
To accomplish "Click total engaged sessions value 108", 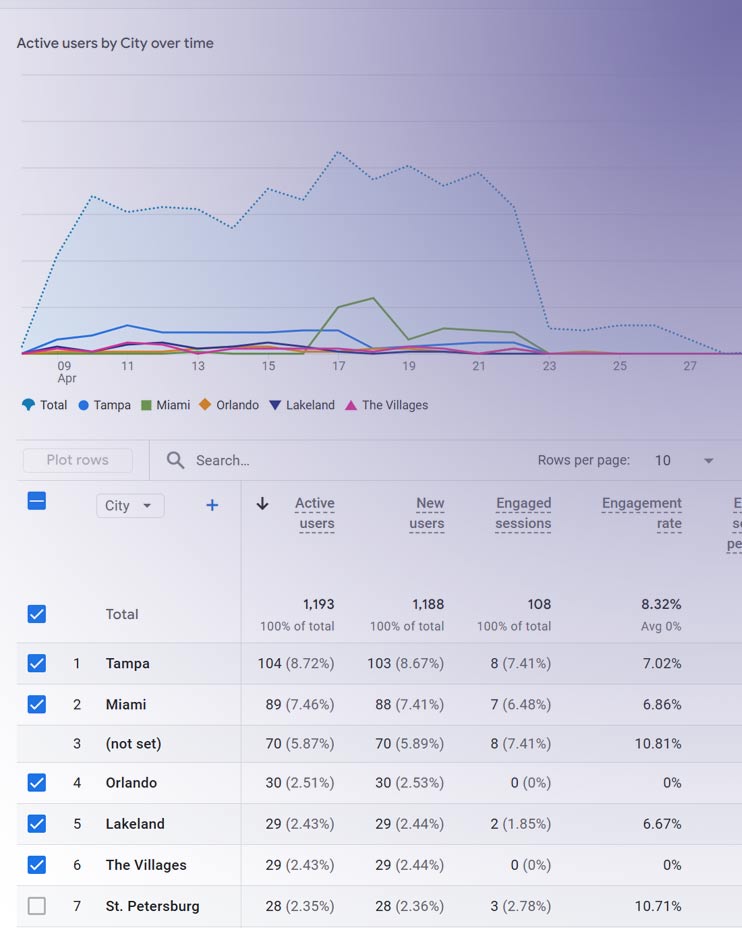I will click(x=539, y=604).
